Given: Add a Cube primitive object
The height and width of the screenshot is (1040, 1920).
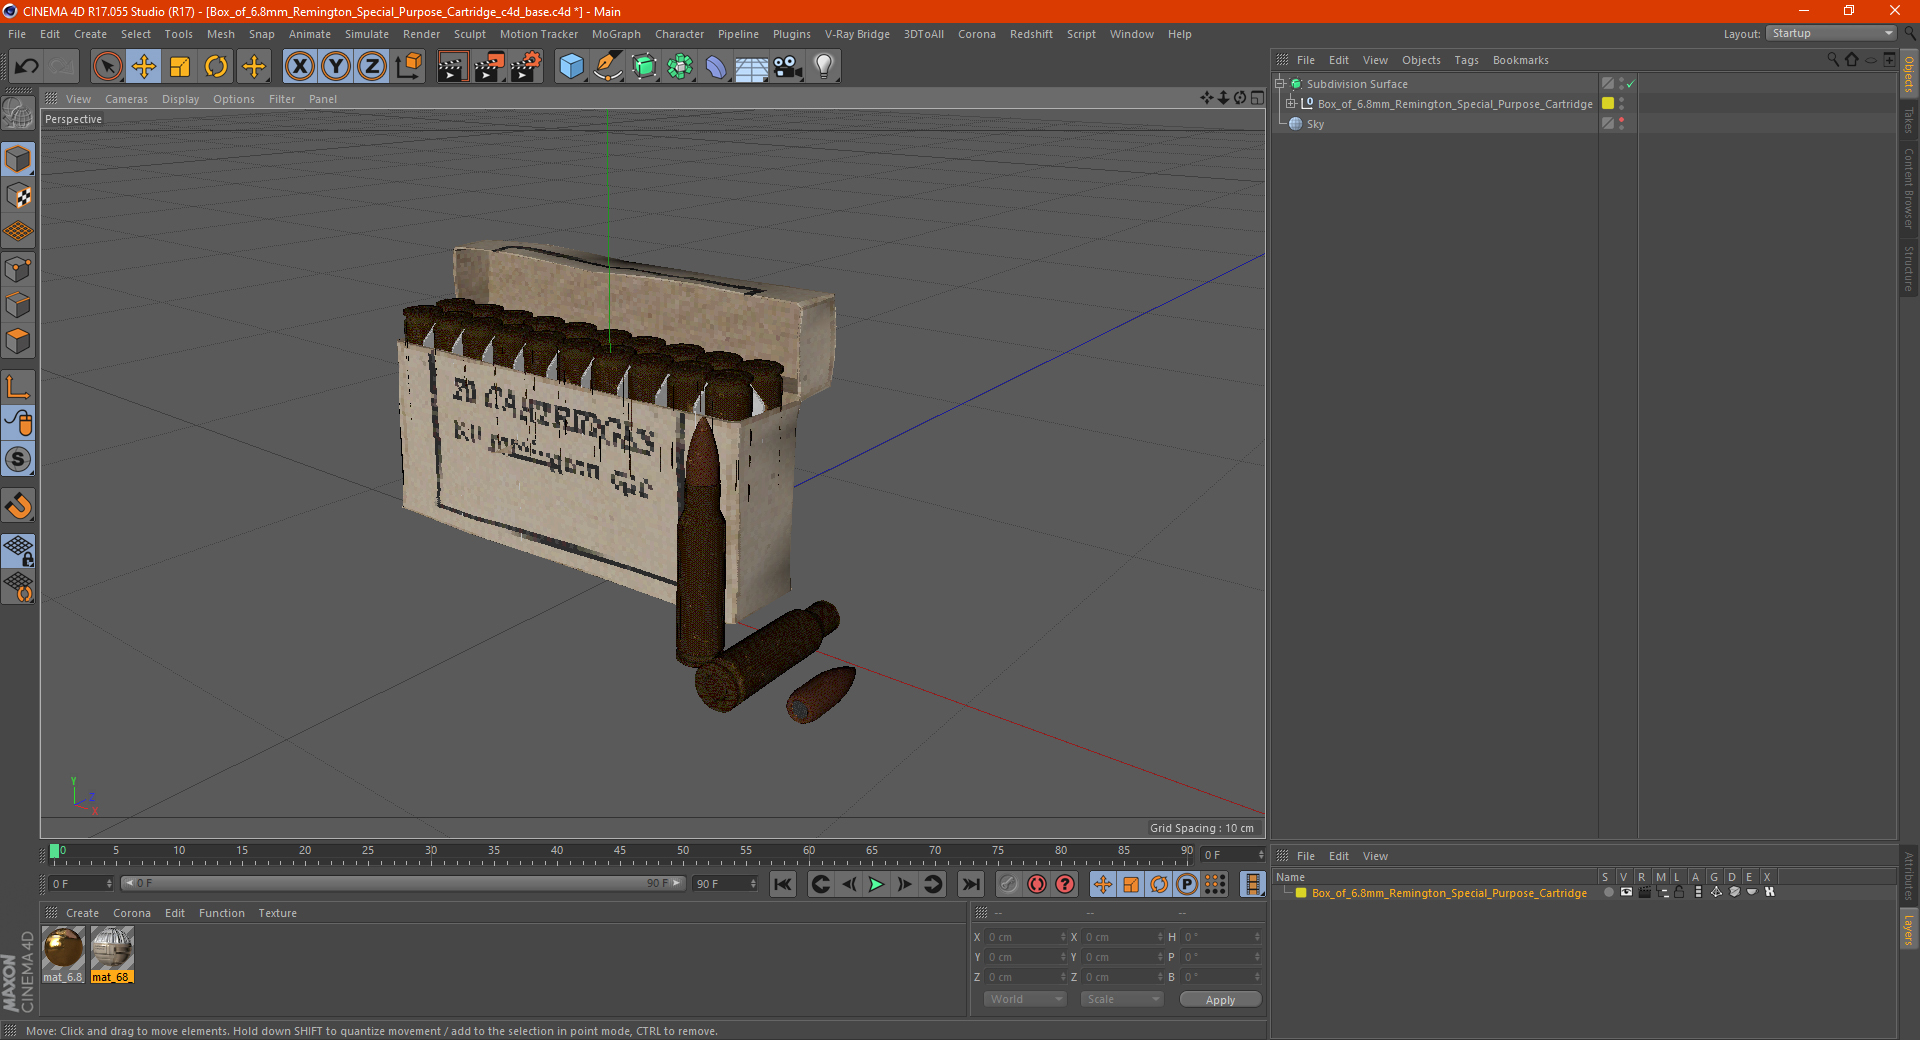Looking at the screenshot, I should pyautogui.click(x=571, y=67).
